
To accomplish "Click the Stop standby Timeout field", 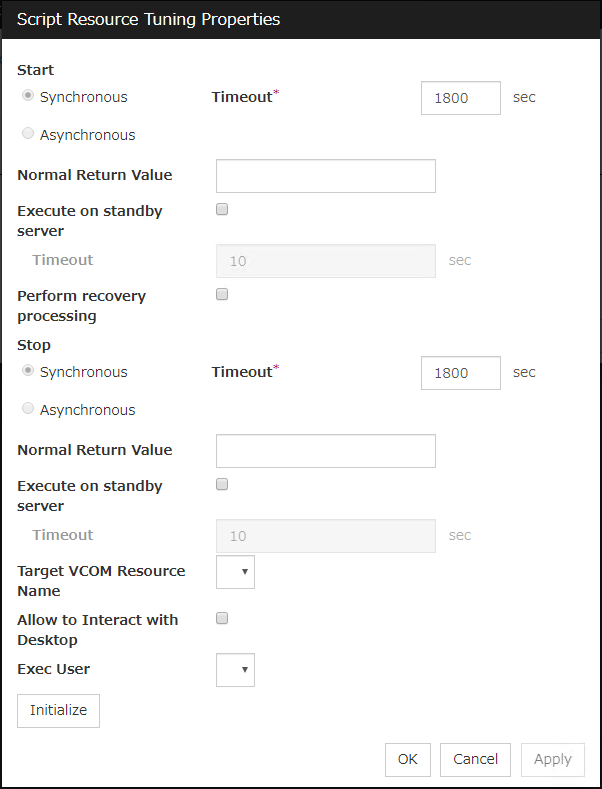I will tap(325, 536).
